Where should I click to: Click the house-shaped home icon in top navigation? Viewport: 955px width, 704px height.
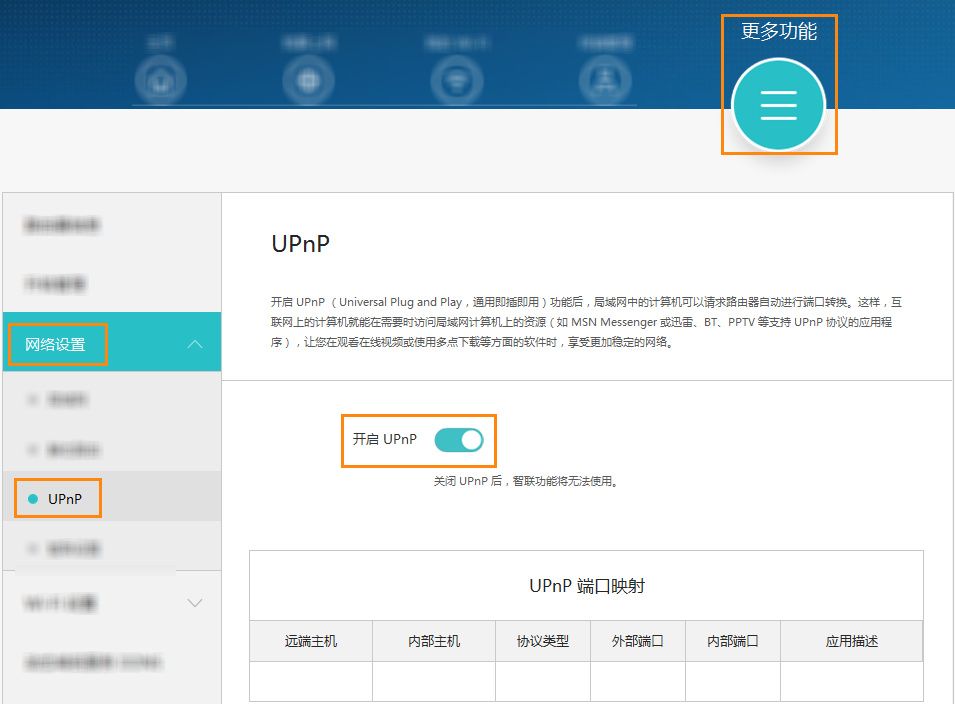160,81
